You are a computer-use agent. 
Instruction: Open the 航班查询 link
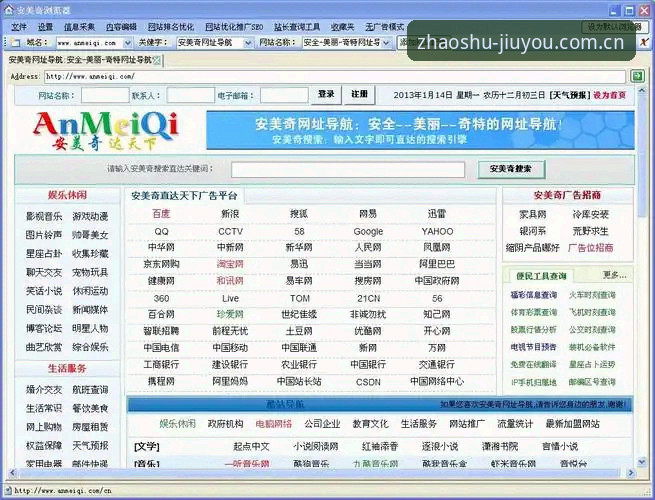[x=90, y=390]
